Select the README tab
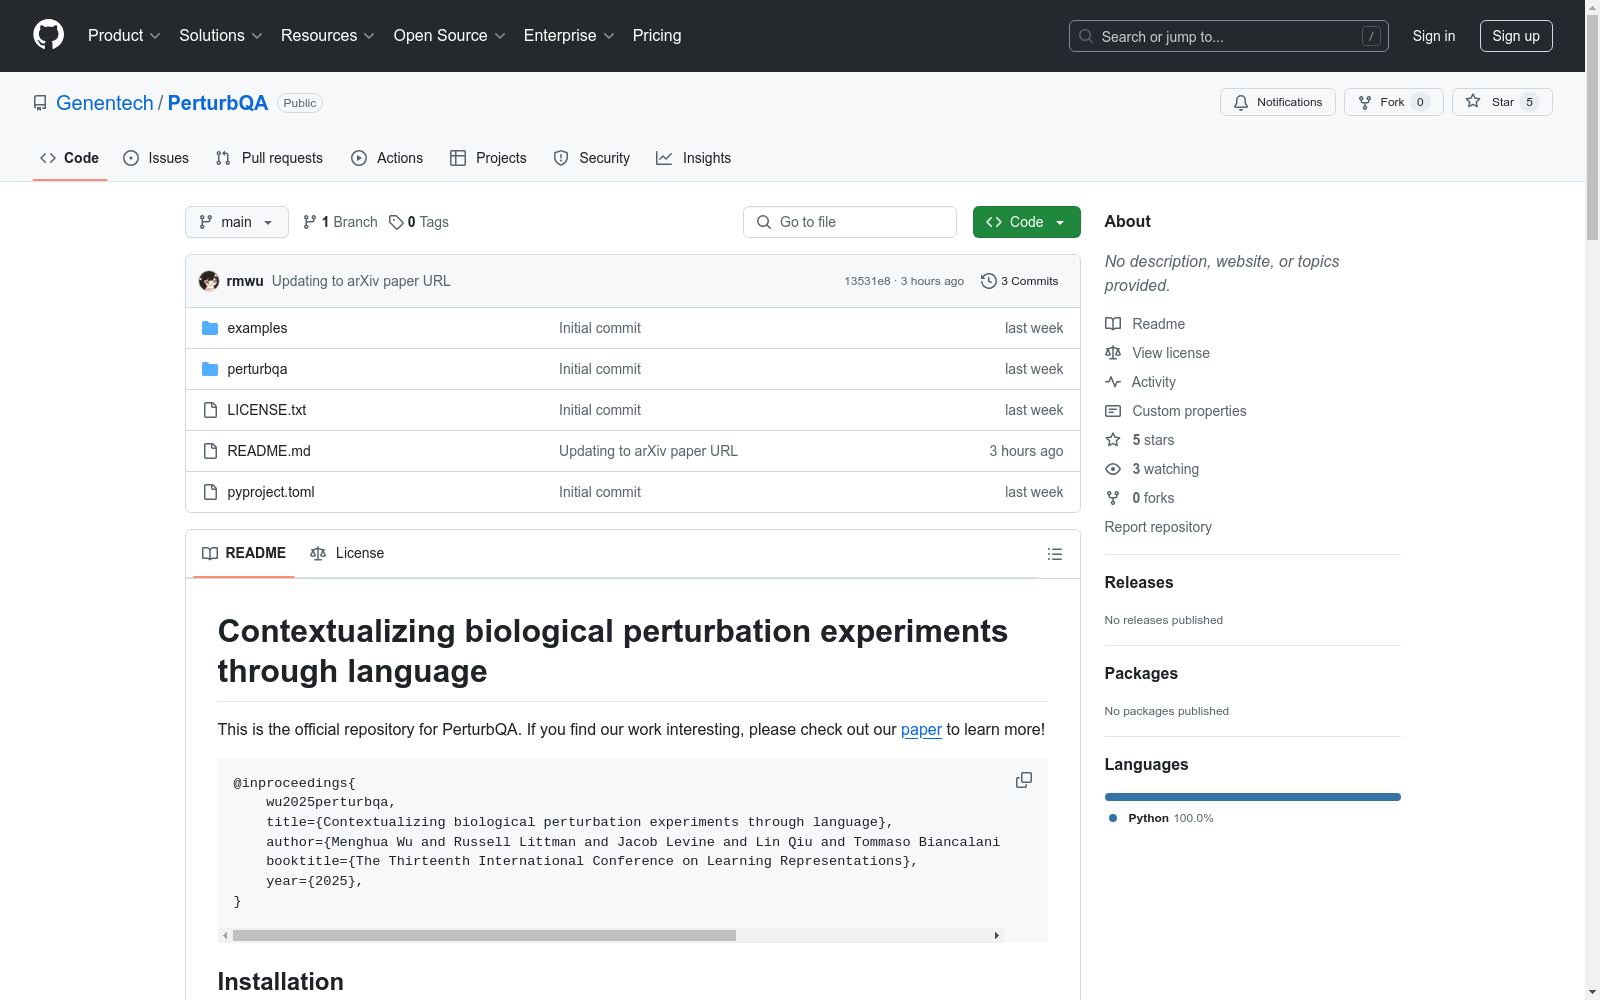Image resolution: width=1600 pixels, height=1000 pixels. (244, 553)
